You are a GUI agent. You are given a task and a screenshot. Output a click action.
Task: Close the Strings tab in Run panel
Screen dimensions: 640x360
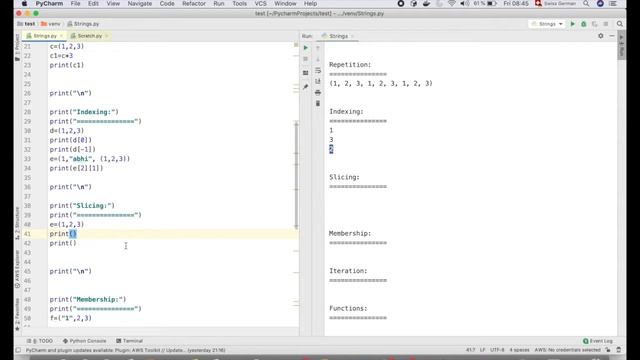[x=352, y=36]
